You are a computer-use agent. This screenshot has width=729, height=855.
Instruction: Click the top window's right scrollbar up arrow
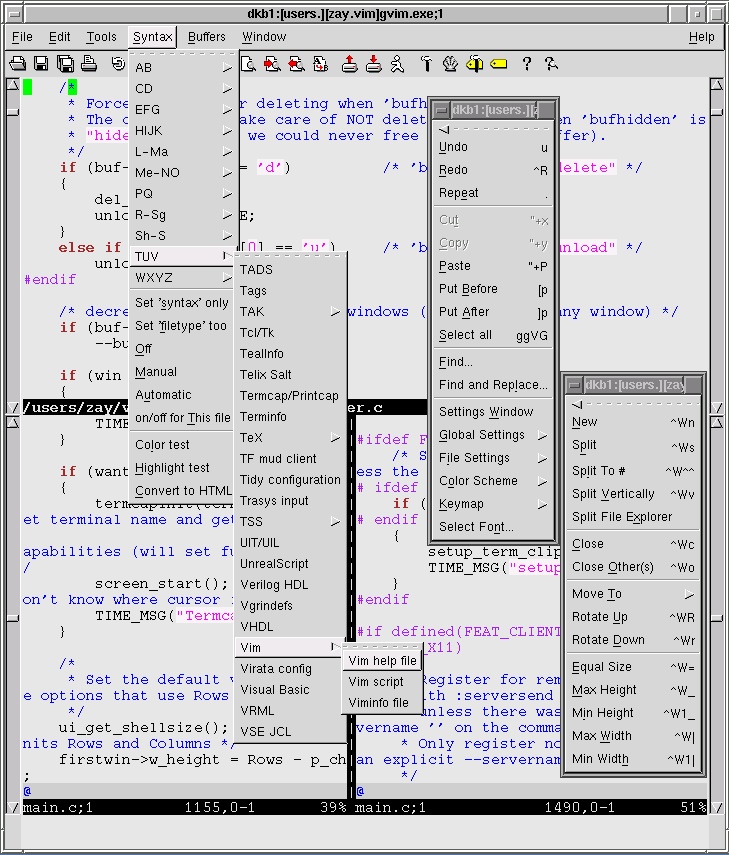716,85
